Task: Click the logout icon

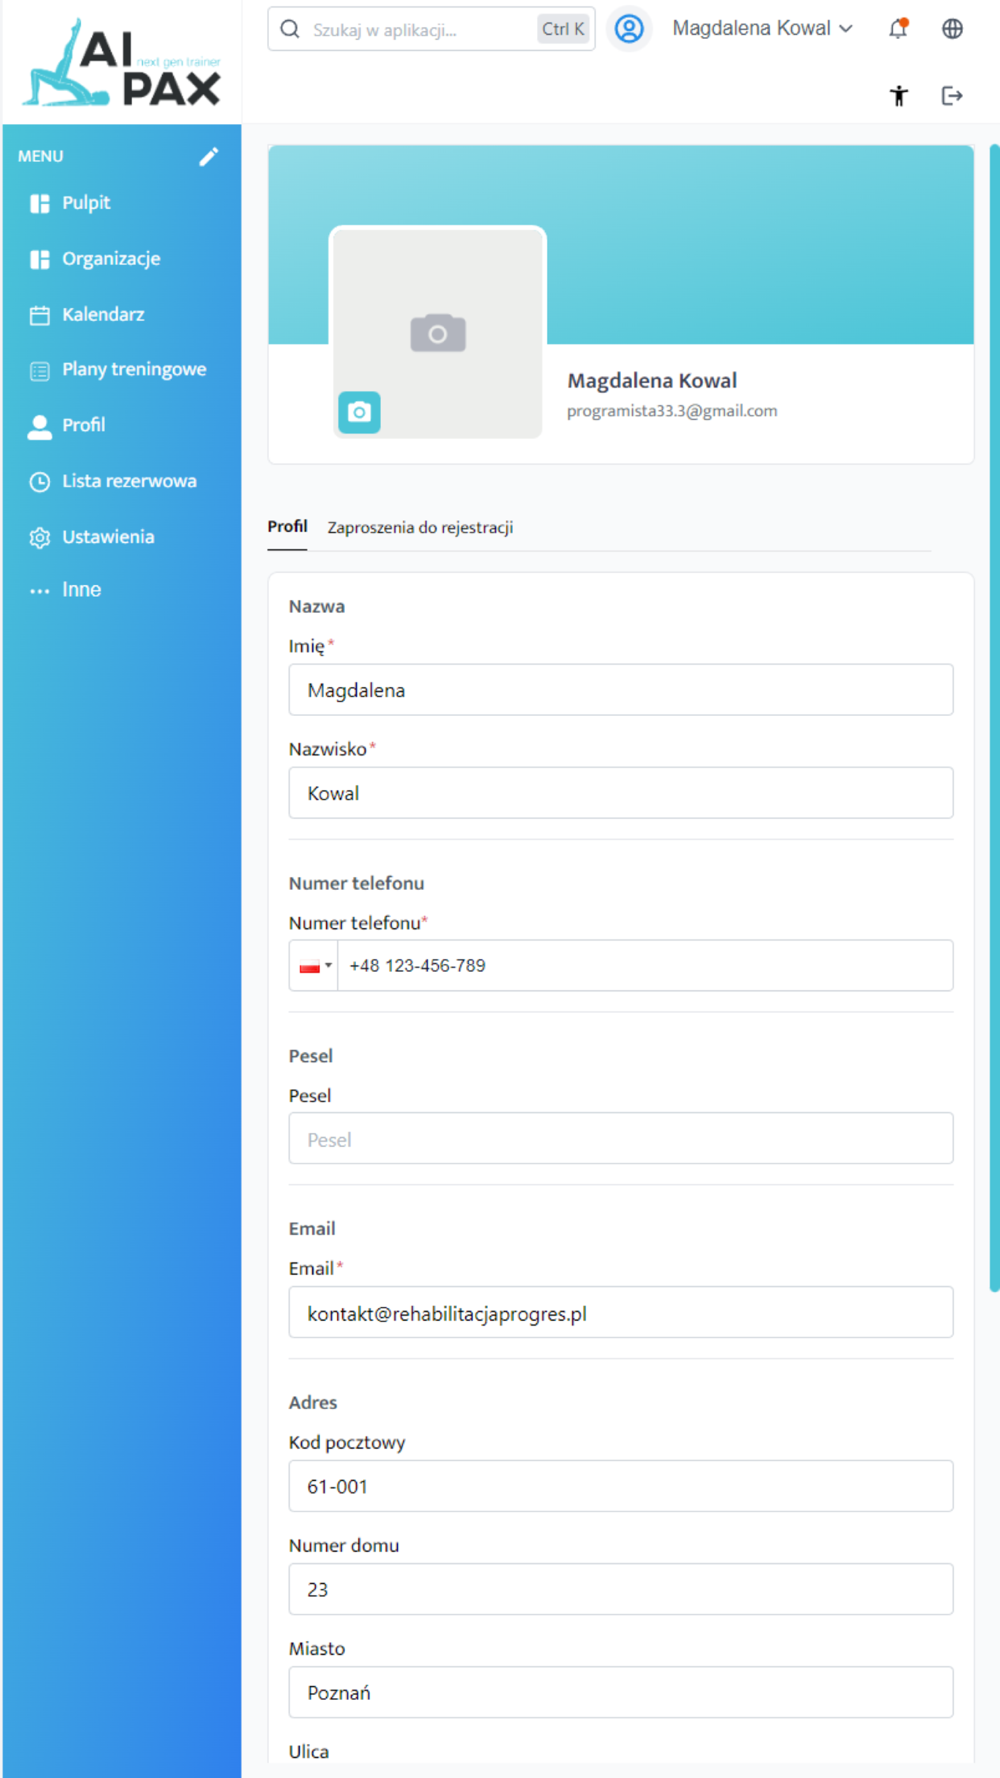Action: pyautogui.click(x=952, y=95)
